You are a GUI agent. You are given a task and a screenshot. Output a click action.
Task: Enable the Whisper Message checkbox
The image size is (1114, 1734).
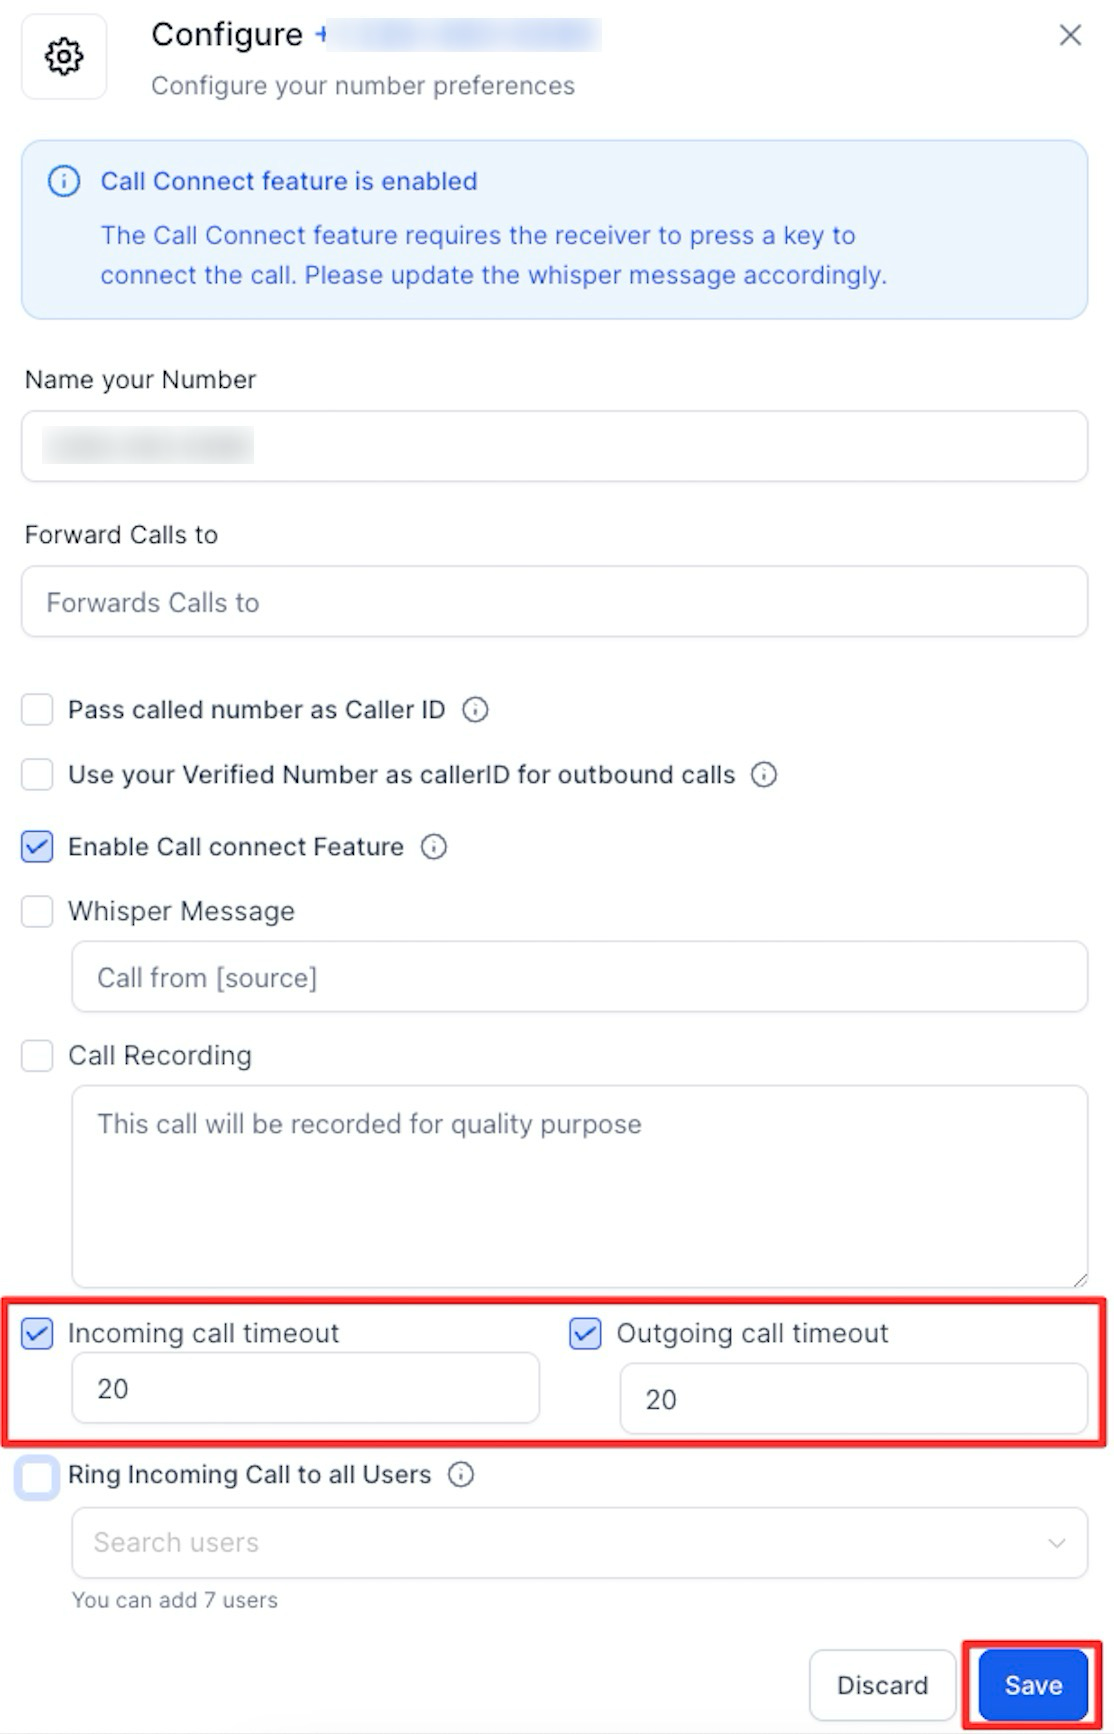pos(37,911)
